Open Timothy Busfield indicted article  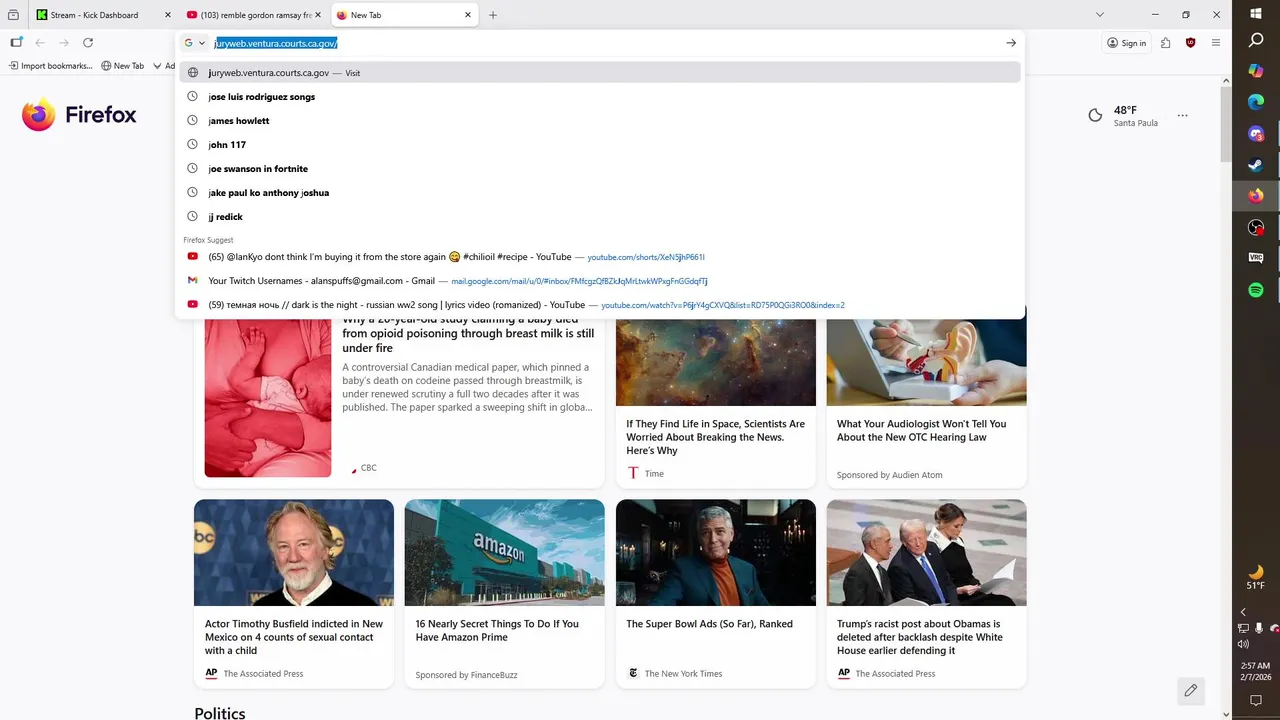point(294,637)
